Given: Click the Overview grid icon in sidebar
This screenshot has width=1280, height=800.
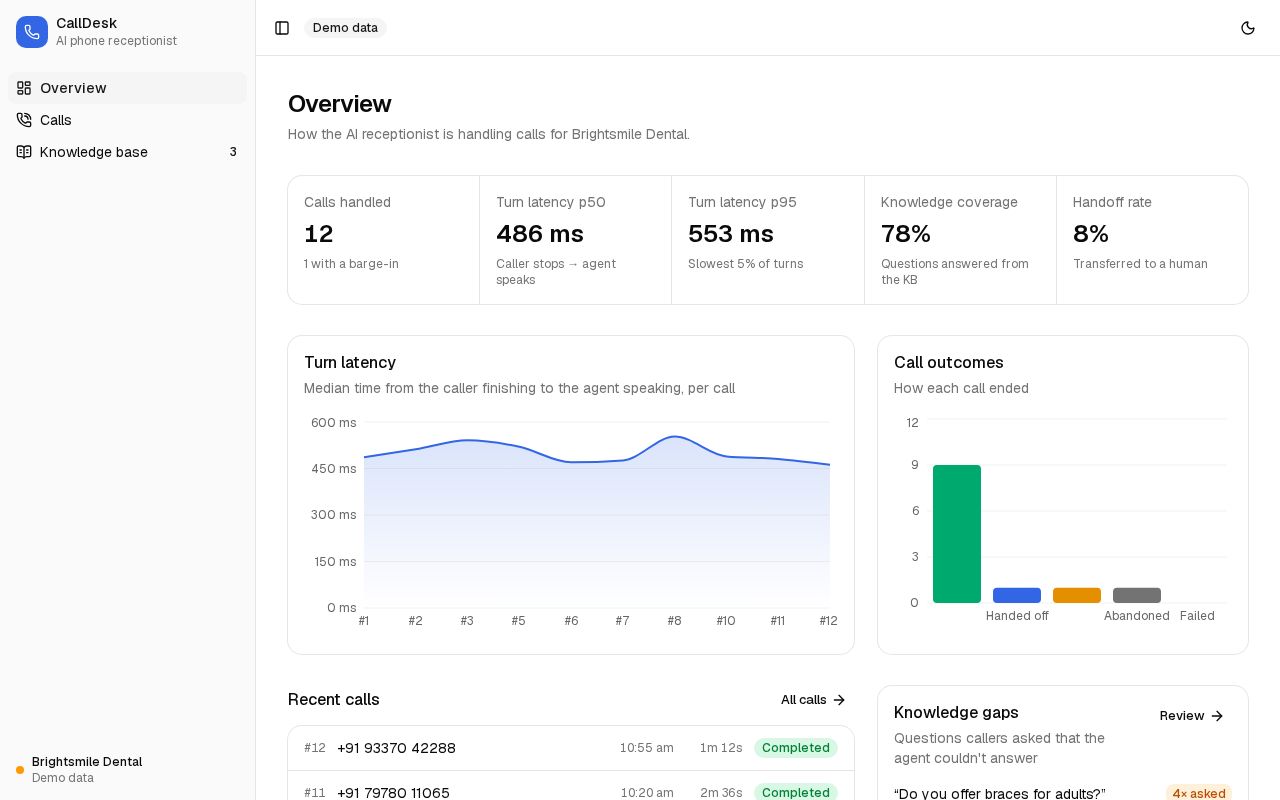Looking at the screenshot, I should click(24, 88).
